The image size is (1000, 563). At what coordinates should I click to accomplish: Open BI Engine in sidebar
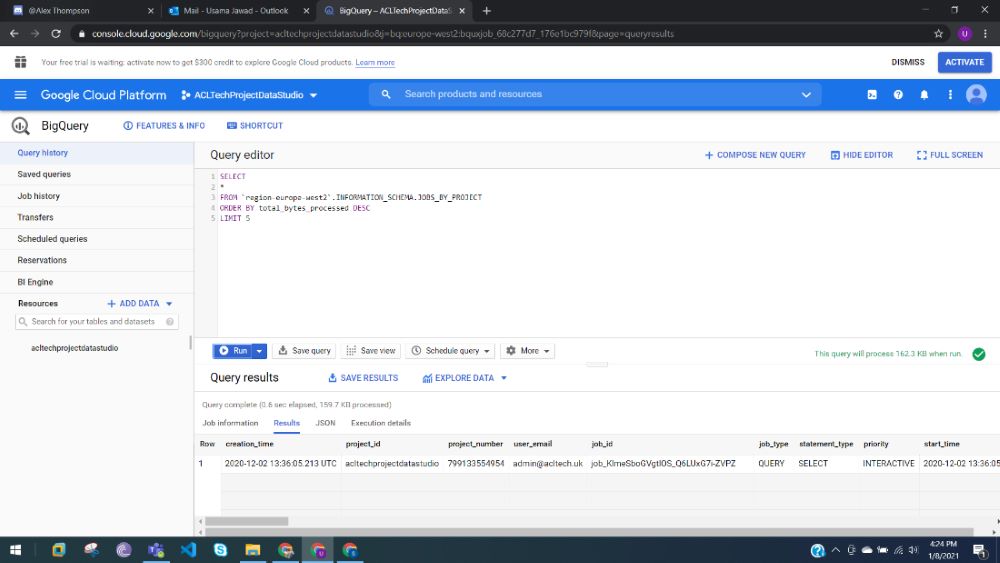(97, 282)
